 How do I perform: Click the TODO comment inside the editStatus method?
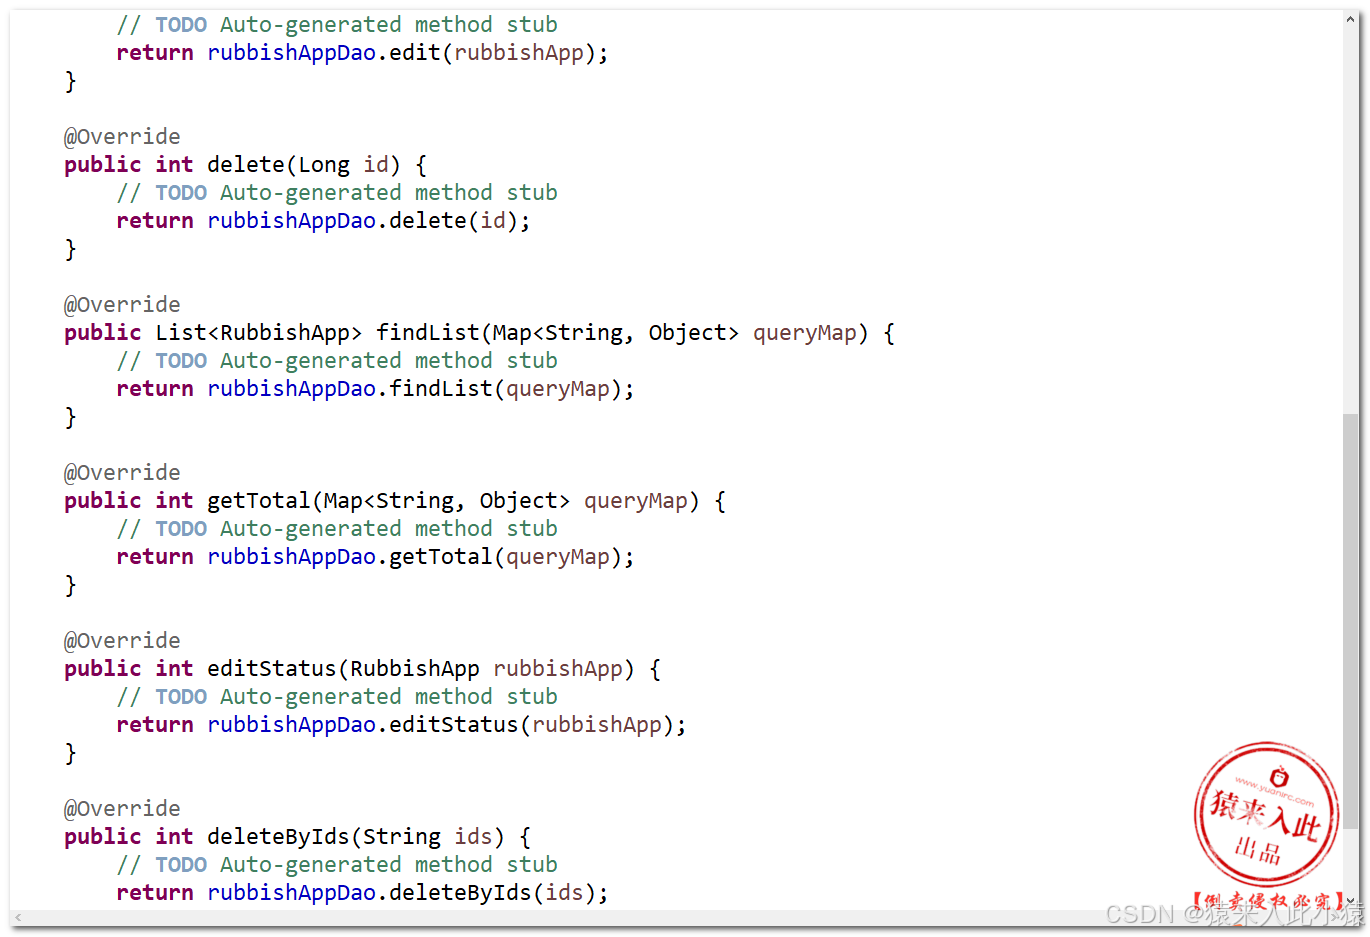pos(337,697)
